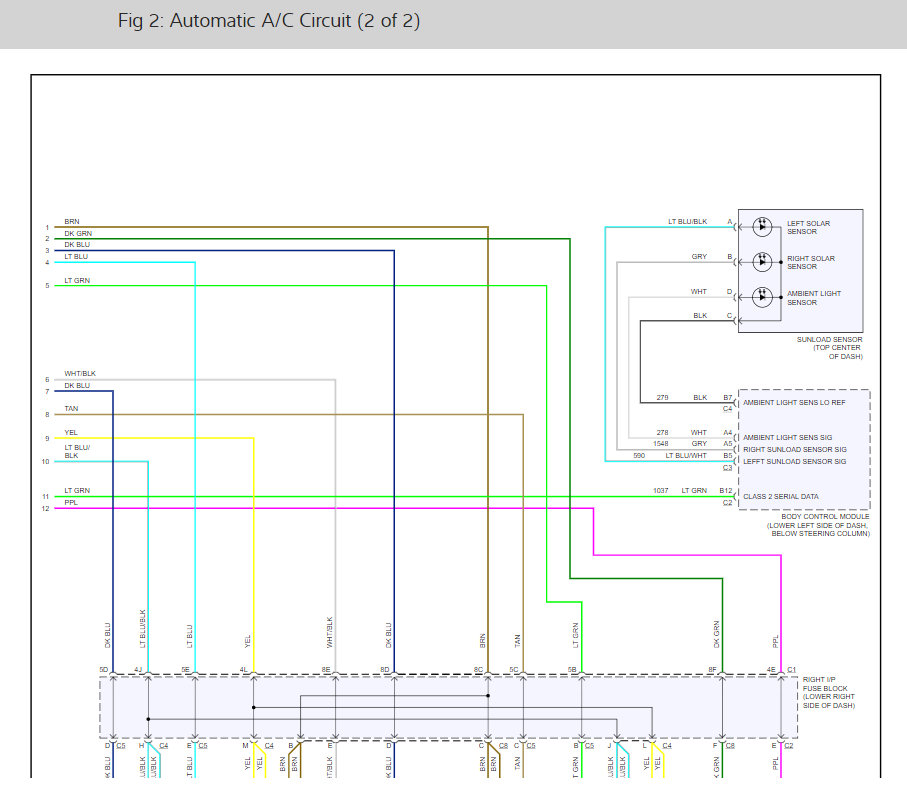Click the 'BODY CONTROL MODULE' caption
The height and width of the screenshot is (803, 907).
point(818,525)
